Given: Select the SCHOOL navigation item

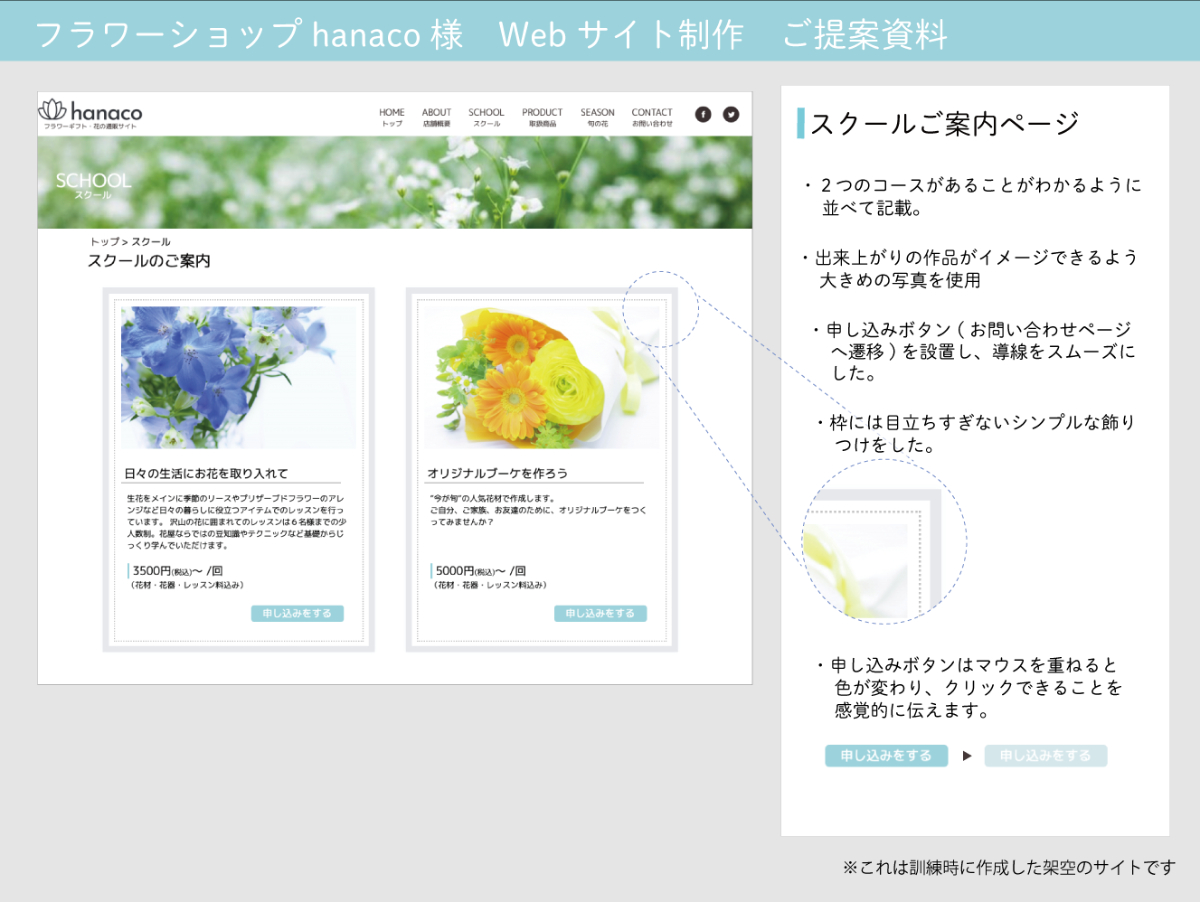Looking at the screenshot, I should [486, 117].
